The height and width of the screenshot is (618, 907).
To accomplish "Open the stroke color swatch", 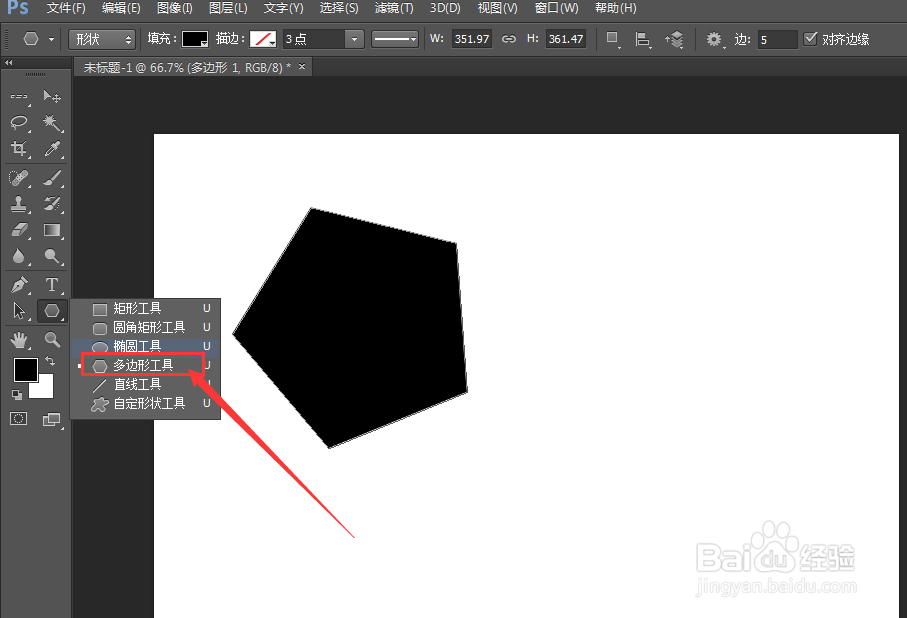I will [x=263, y=39].
